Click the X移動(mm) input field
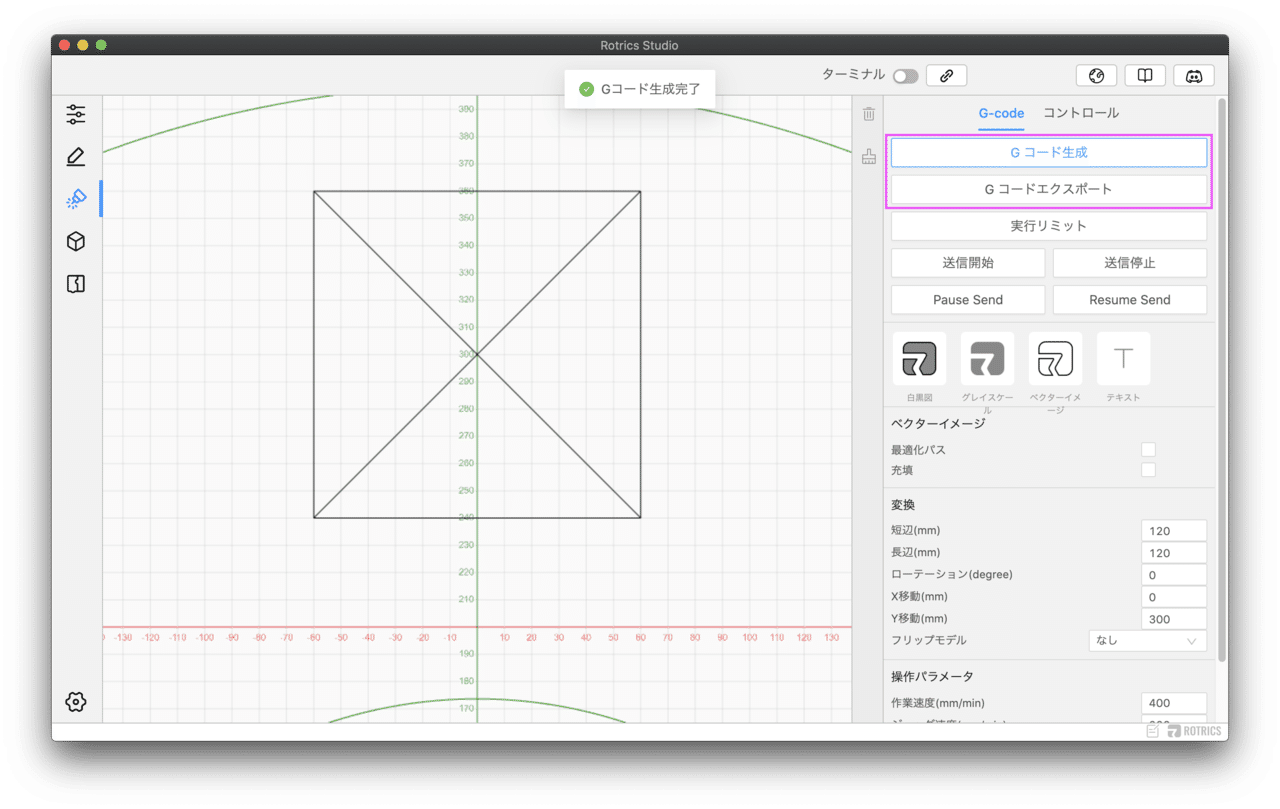Viewport: 1280px width, 809px height. click(x=1174, y=597)
